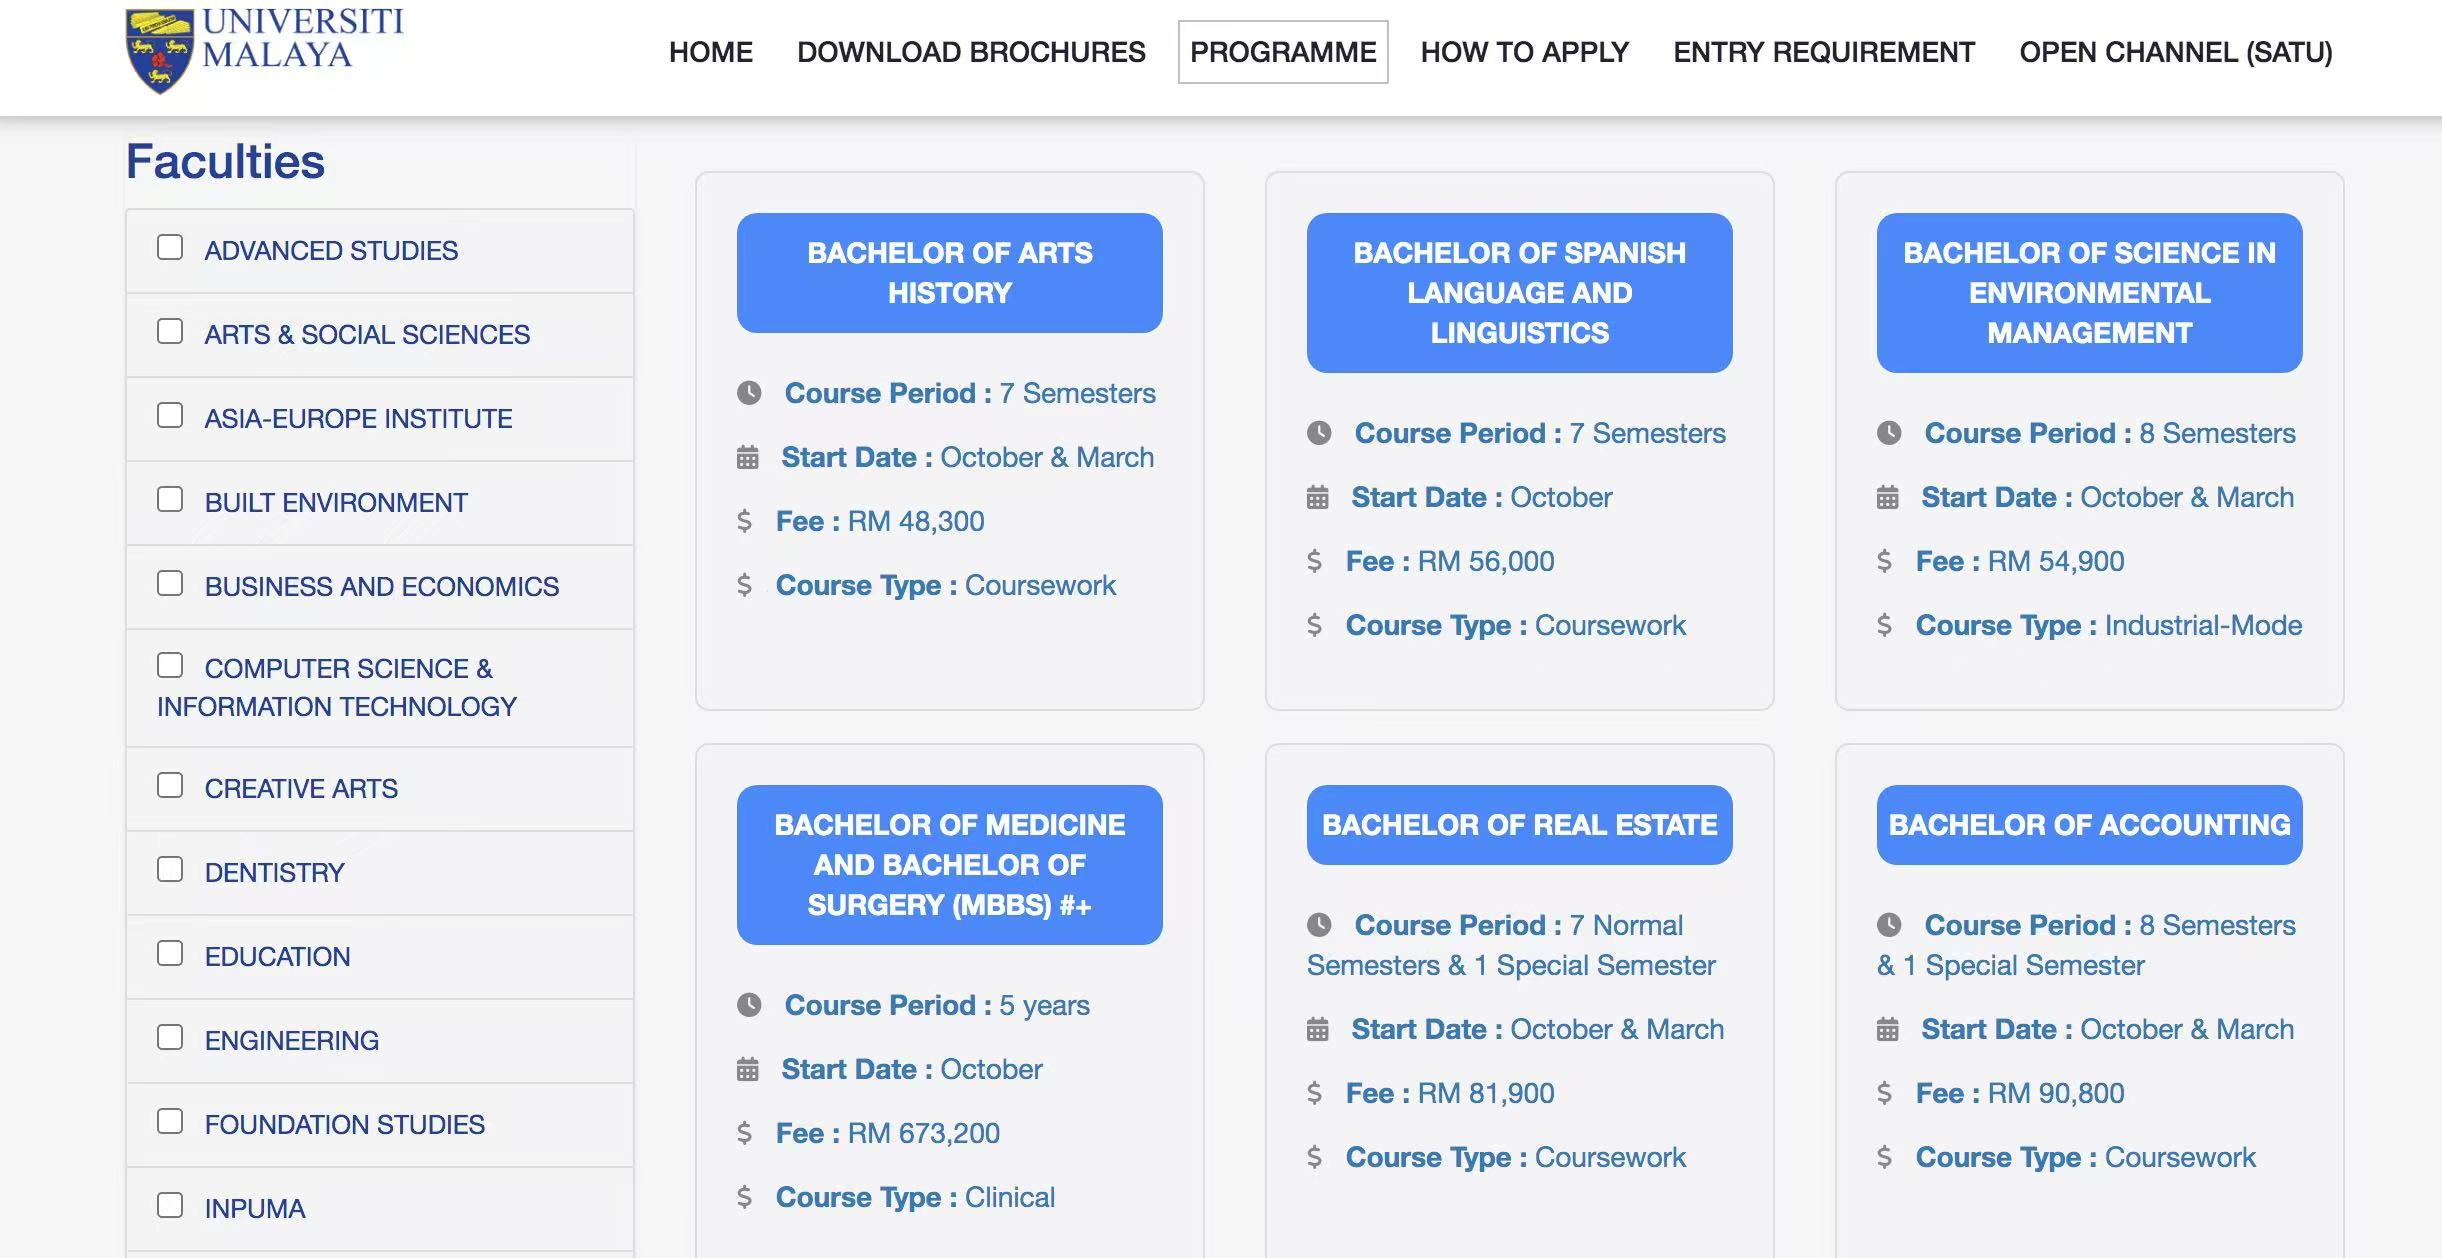Click dollar icon beside Fee RM 90,800
The width and height of the screenshot is (2442, 1258).
[x=1884, y=1093]
